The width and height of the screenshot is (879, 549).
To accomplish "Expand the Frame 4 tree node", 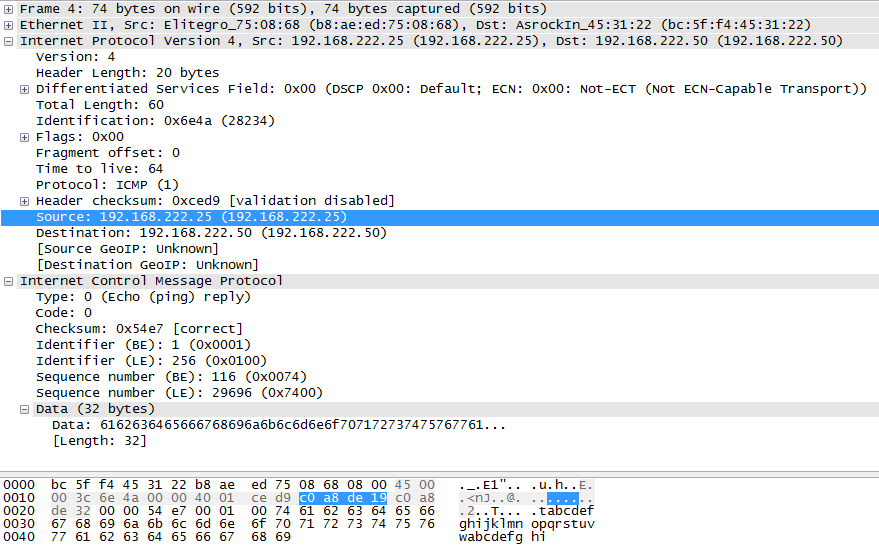I will point(8,9).
